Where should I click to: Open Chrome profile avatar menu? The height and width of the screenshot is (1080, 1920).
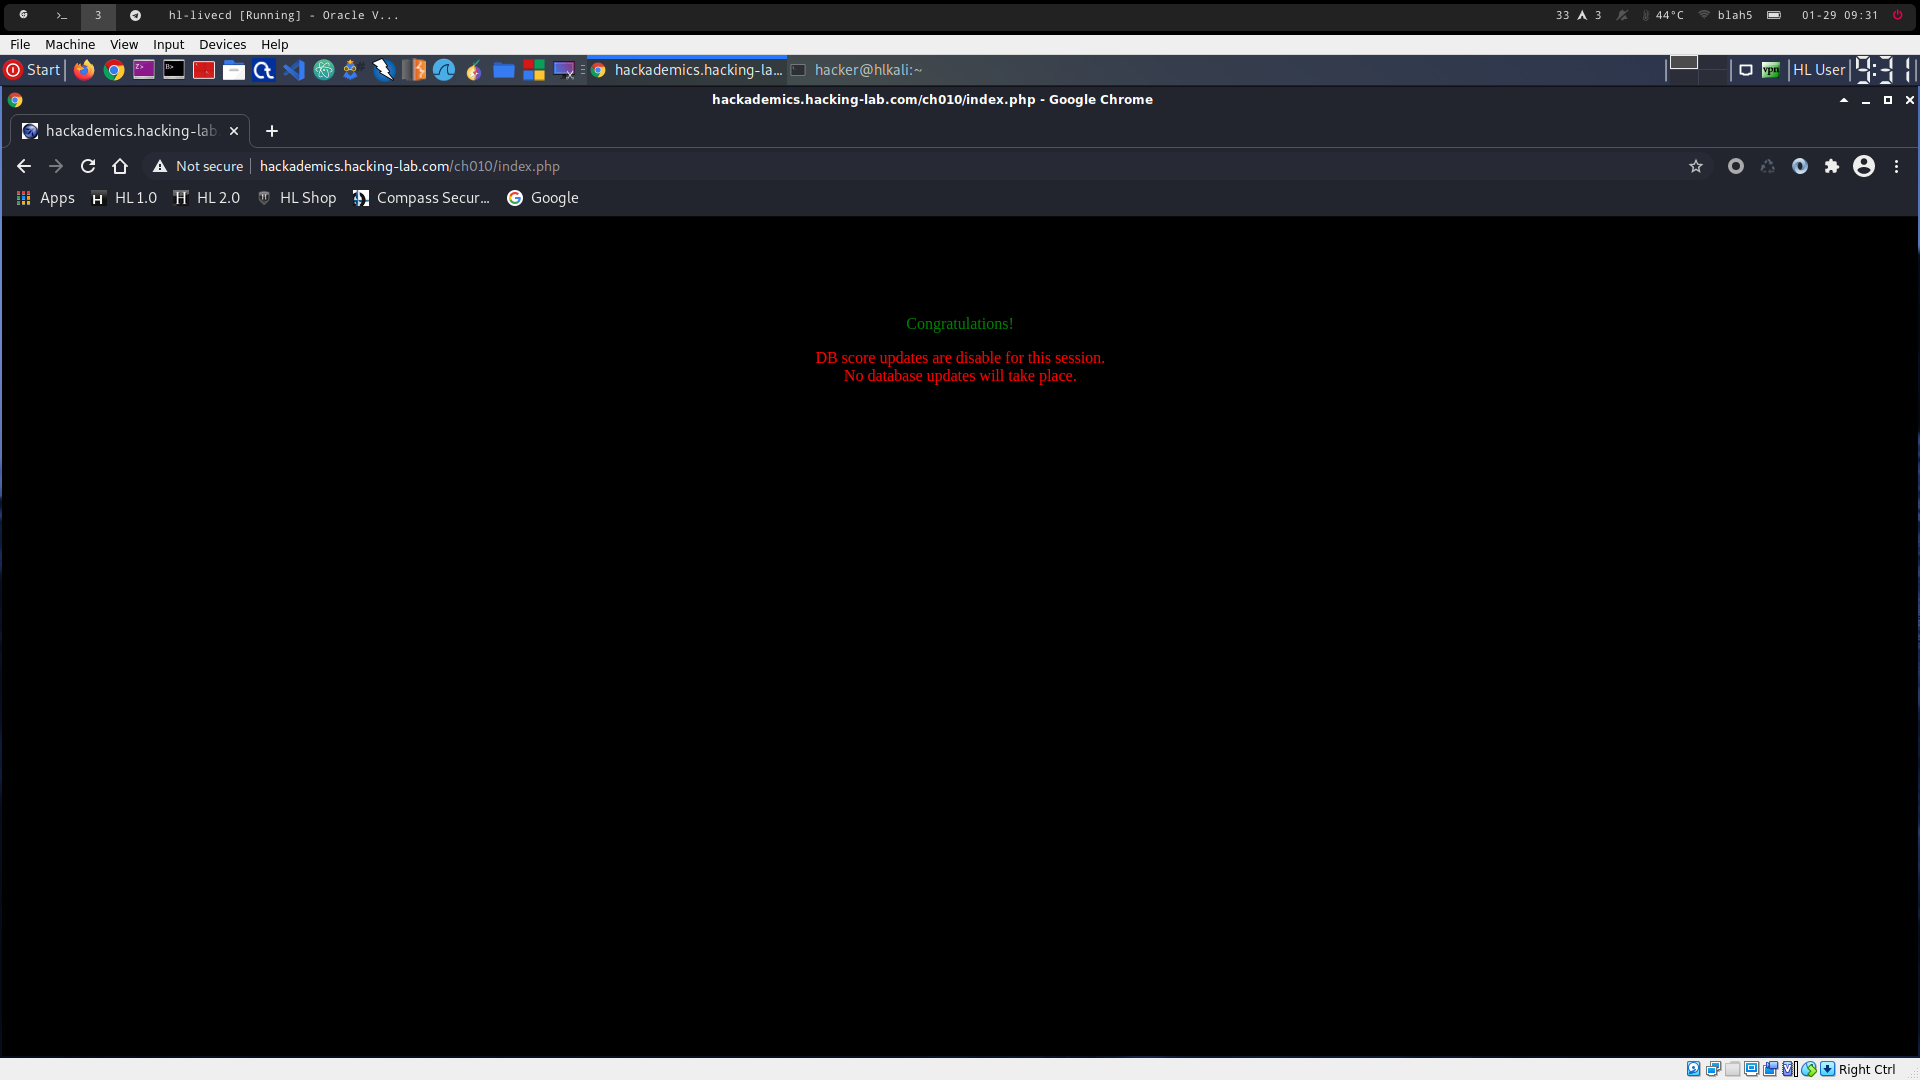[x=1864, y=166]
